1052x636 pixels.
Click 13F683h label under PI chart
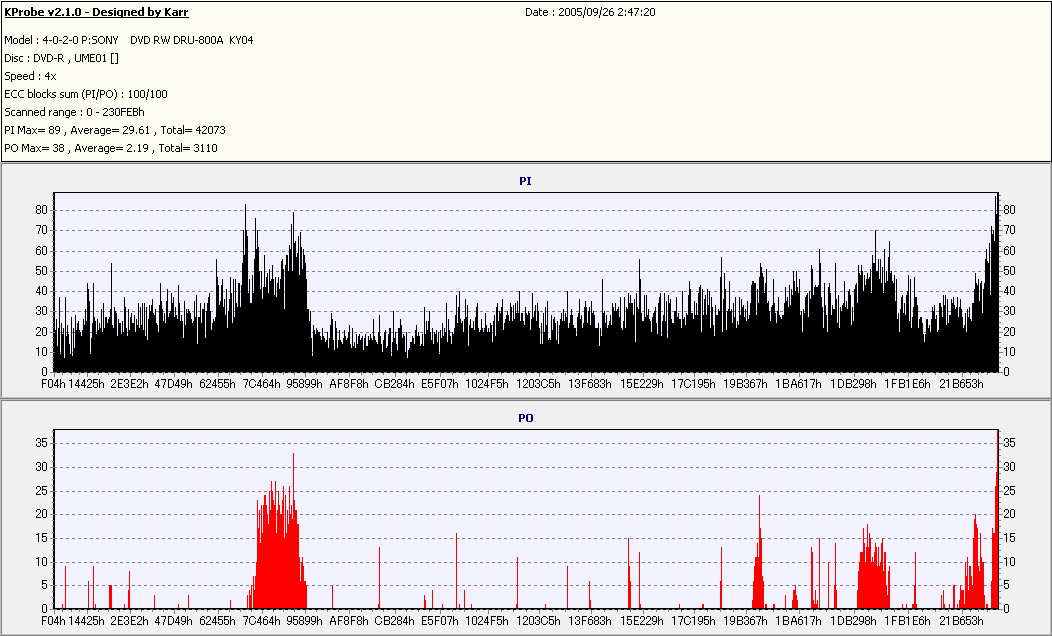tap(590, 384)
